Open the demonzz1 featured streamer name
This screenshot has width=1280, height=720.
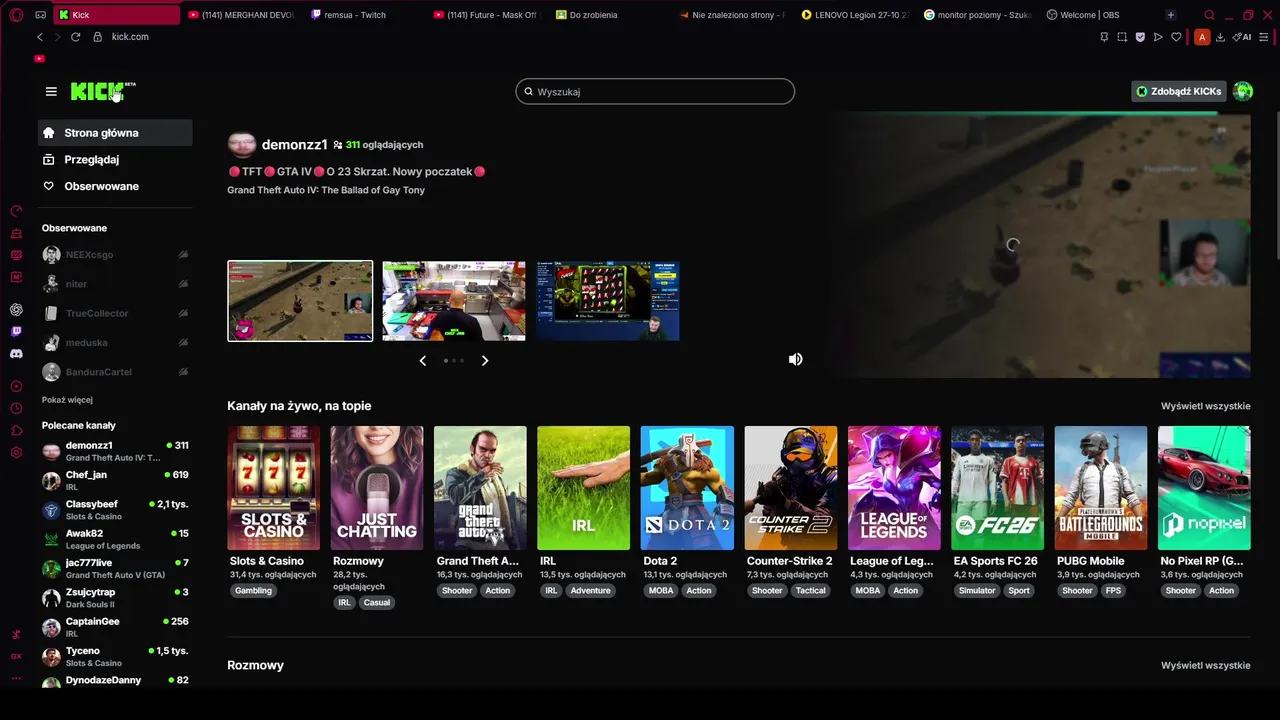pos(294,145)
